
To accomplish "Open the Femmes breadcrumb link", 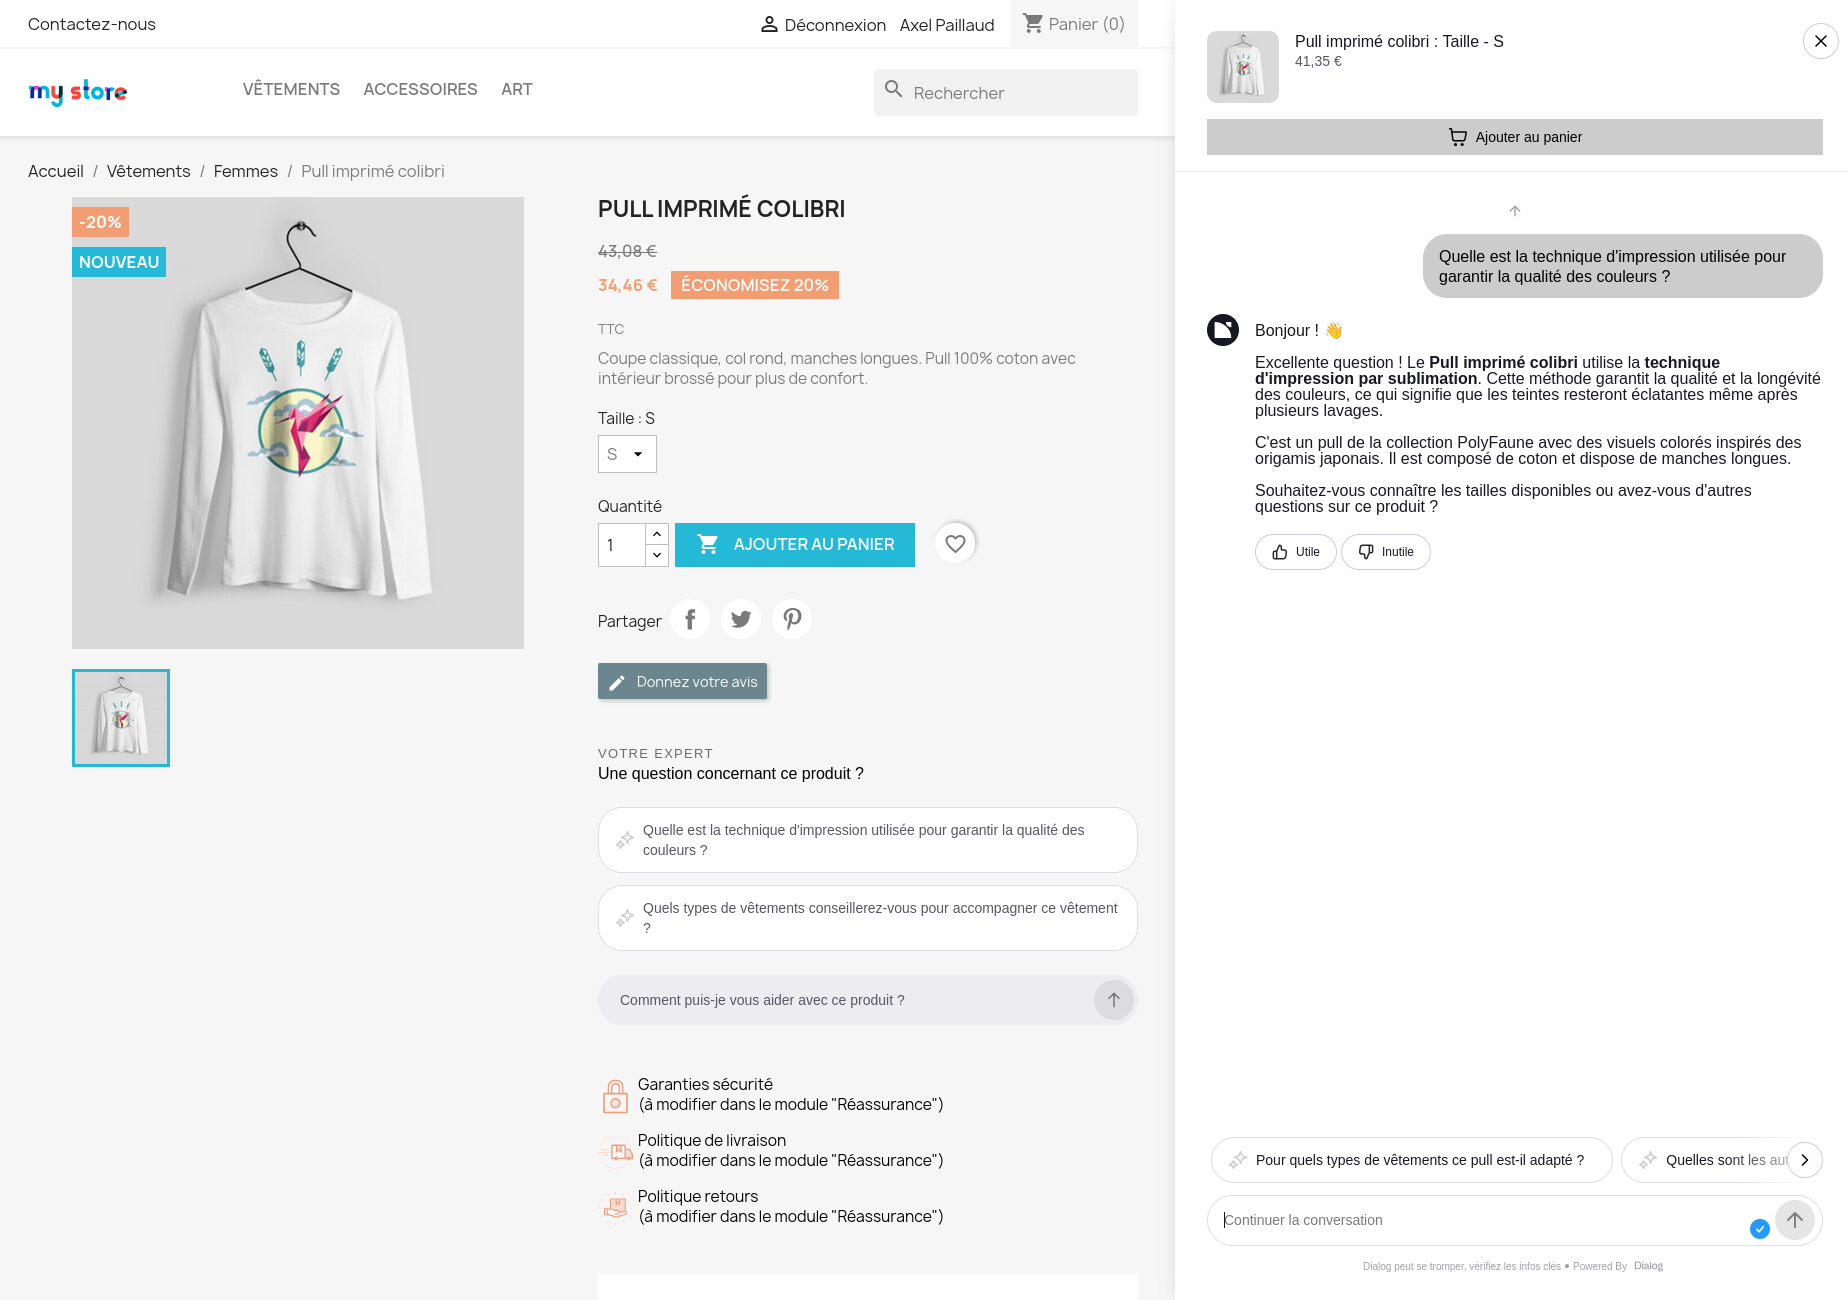I will 245,171.
